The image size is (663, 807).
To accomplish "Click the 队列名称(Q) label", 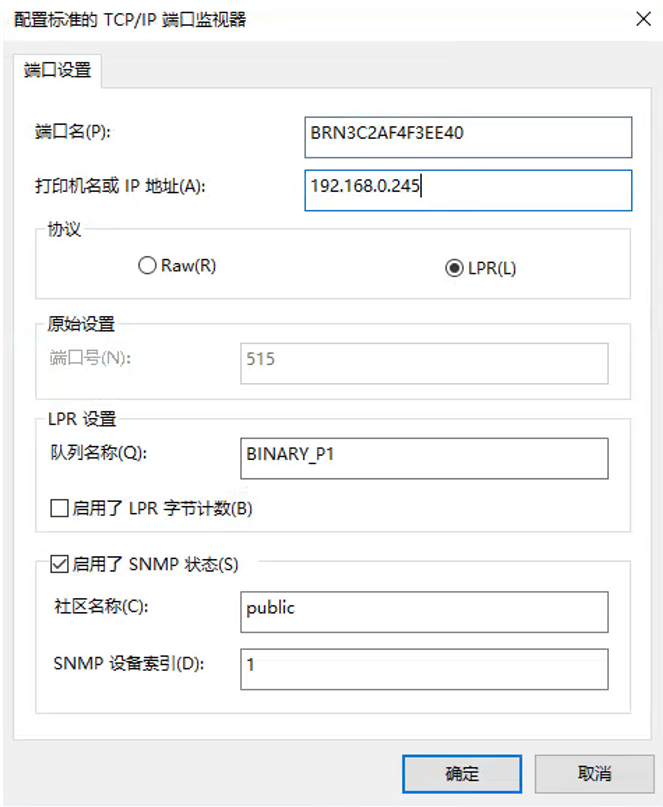I will [97, 453].
